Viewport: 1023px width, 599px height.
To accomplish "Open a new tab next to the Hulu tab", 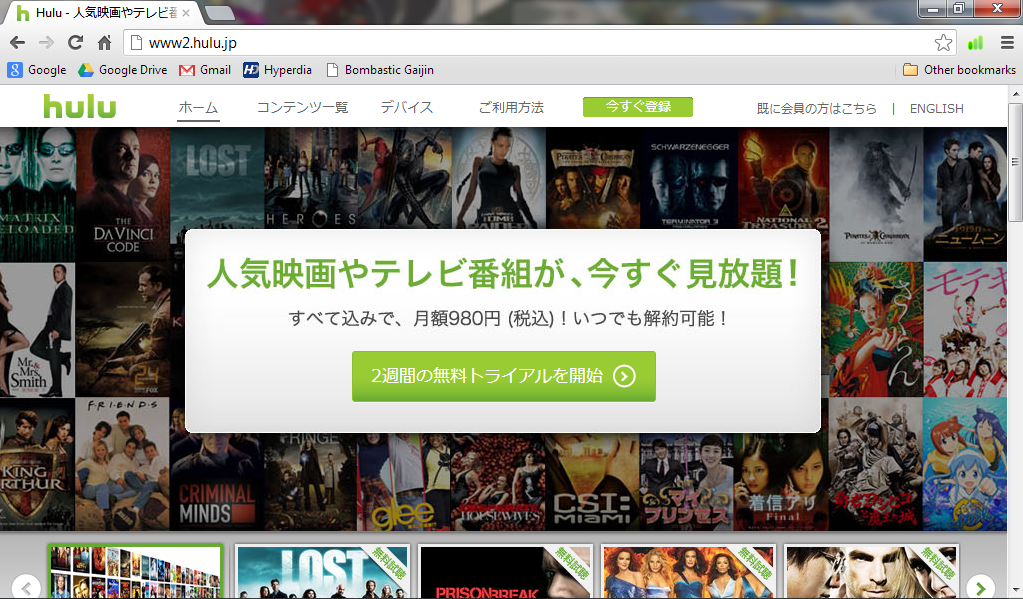I will [x=219, y=12].
